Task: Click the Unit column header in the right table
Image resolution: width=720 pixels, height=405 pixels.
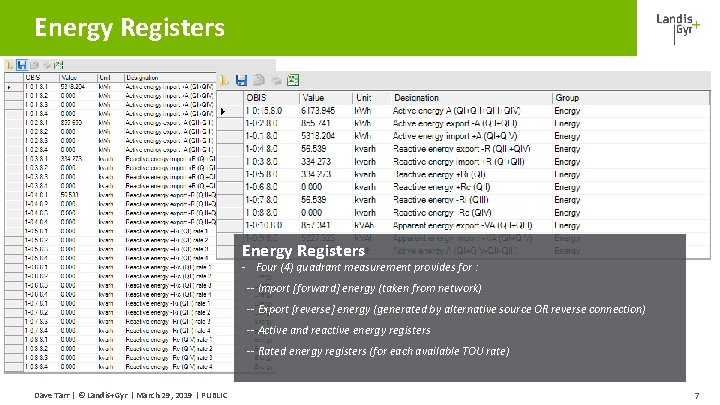Action: point(371,98)
